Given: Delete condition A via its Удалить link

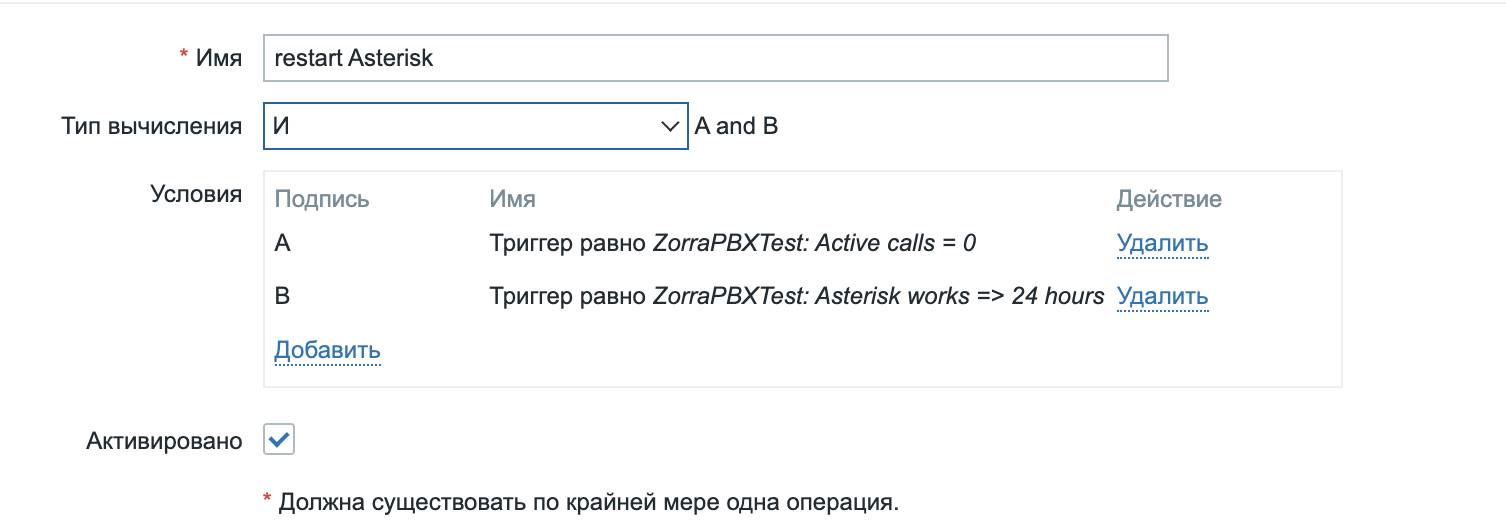Looking at the screenshot, I should coord(1162,243).
